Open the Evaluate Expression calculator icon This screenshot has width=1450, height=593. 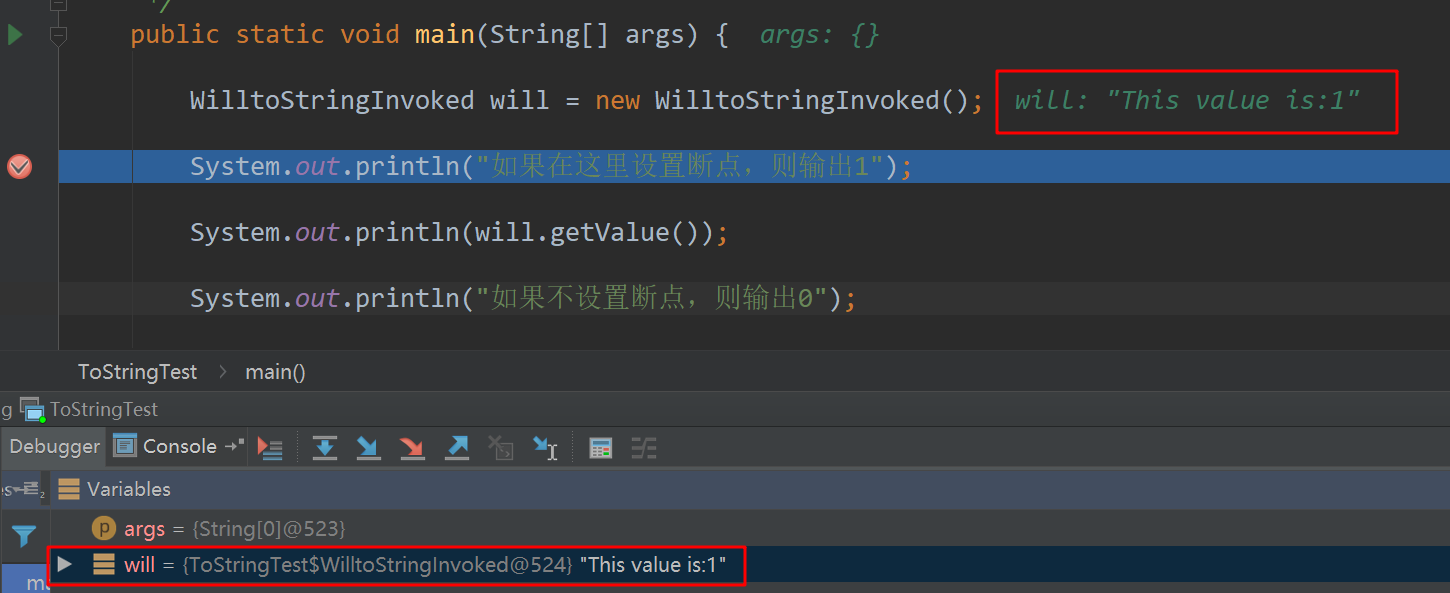pyautogui.click(x=600, y=448)
